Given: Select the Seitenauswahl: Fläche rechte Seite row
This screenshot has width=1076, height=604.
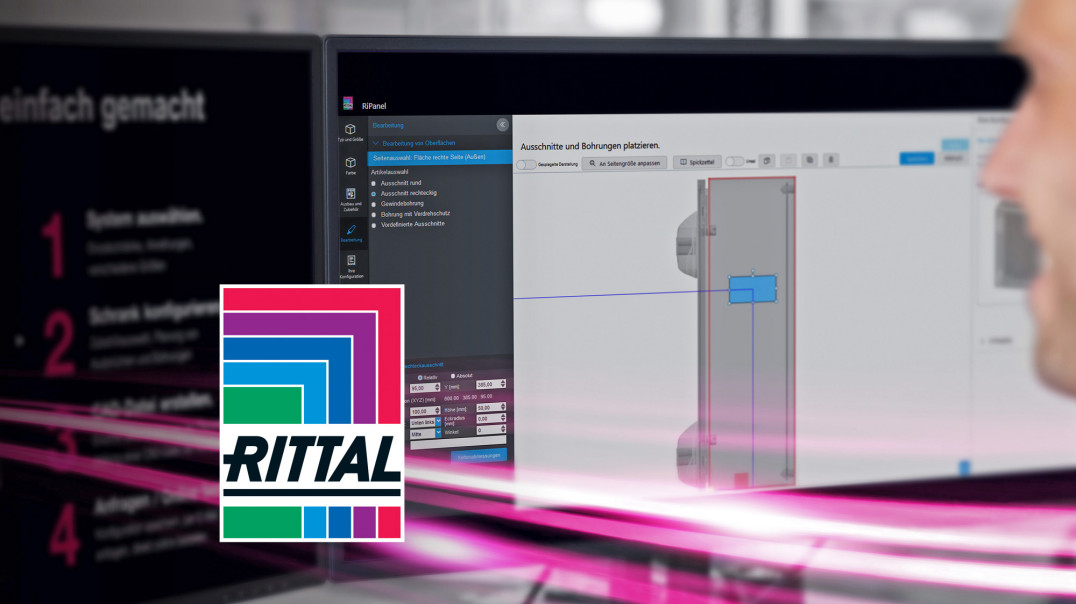Looking at the screenshot, I should (440, 157).
